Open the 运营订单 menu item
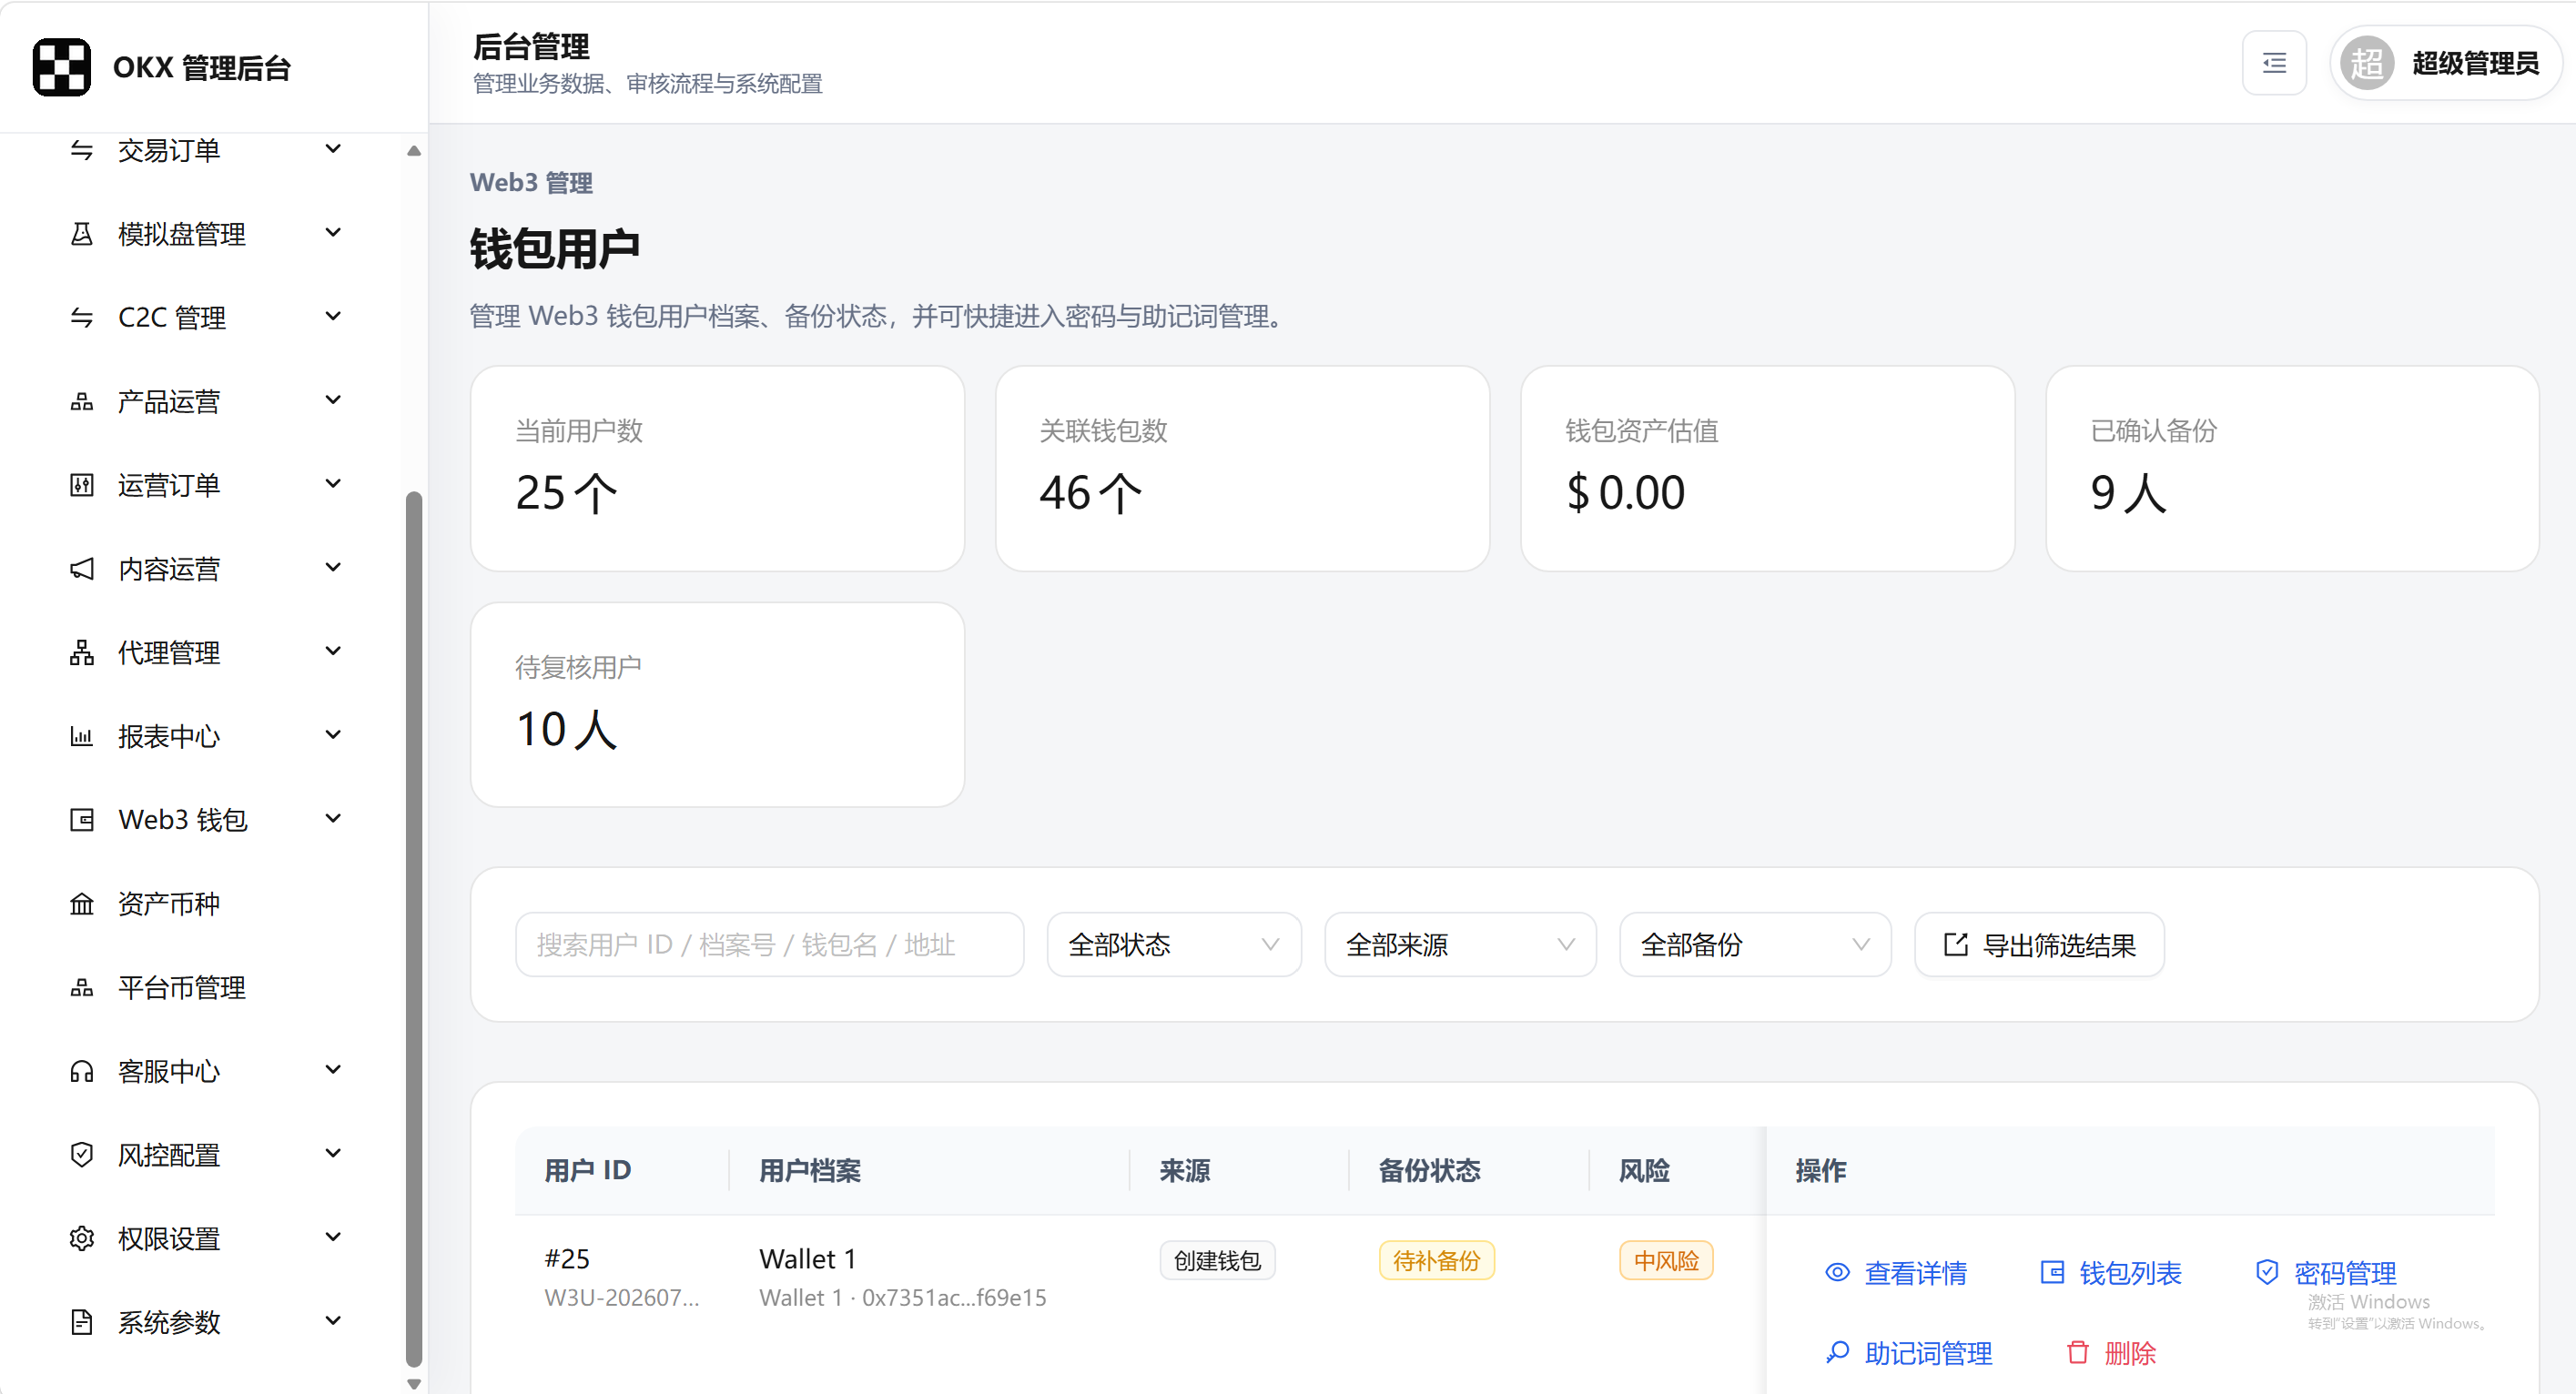The height and width of the screenshot is (1394, 2576). point(205,485)
